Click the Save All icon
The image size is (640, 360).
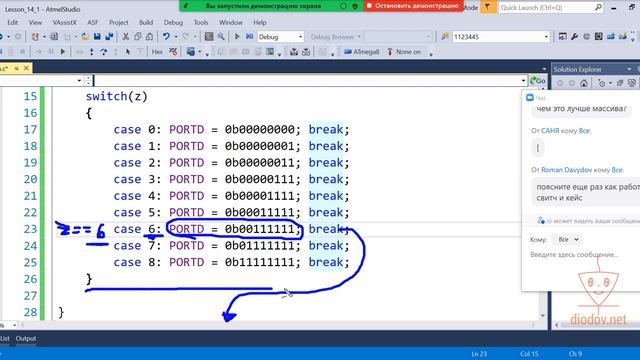point(109,37)
